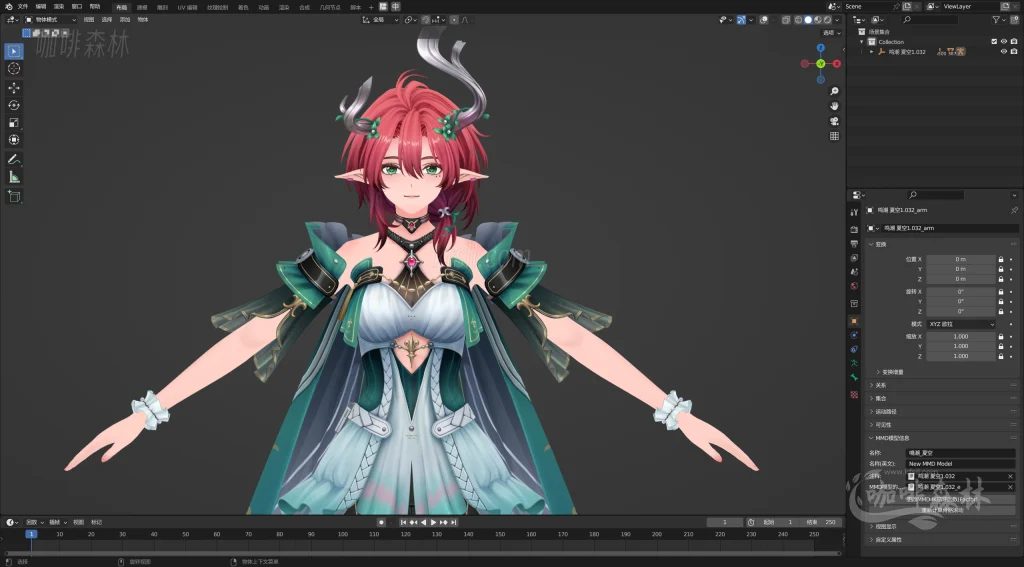Toggle viewport overlays display
The width and height of the screenshot is (1024, 567).
point(765,20)
